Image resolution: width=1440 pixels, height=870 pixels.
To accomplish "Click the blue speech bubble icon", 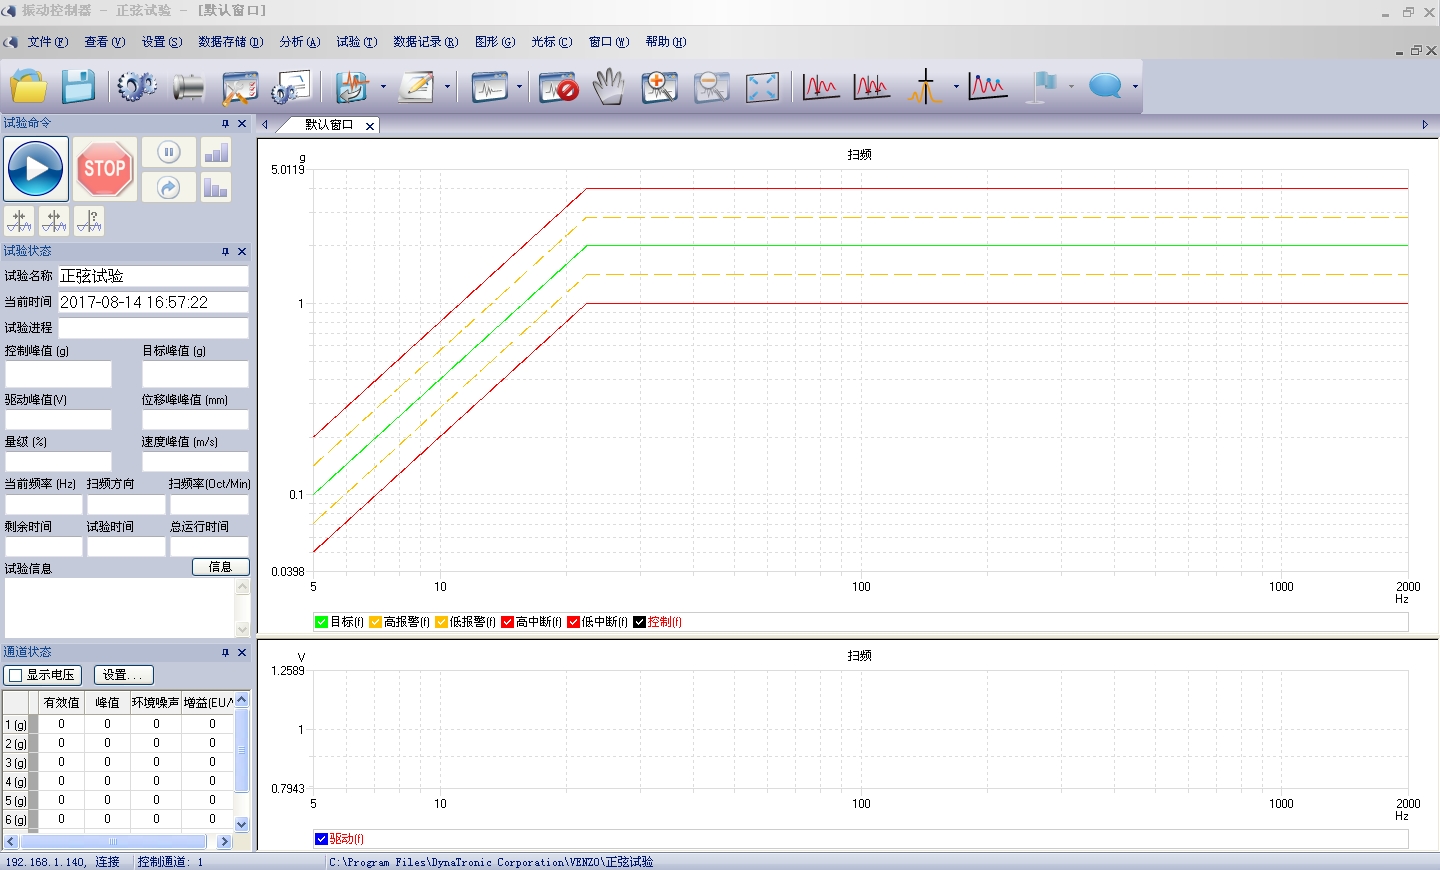I will click(1105, 87).
